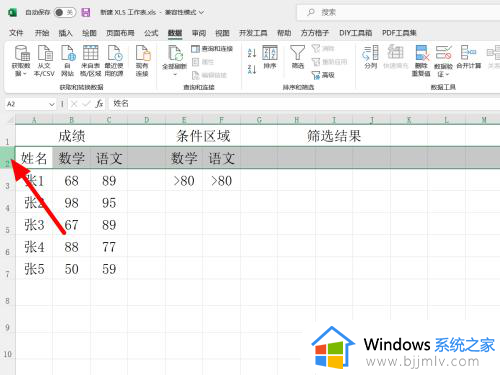Viewport: 500px width, 375px height.
Task: Click the Sort A to Z ascending icon
Action: click(x=252, y=53)
